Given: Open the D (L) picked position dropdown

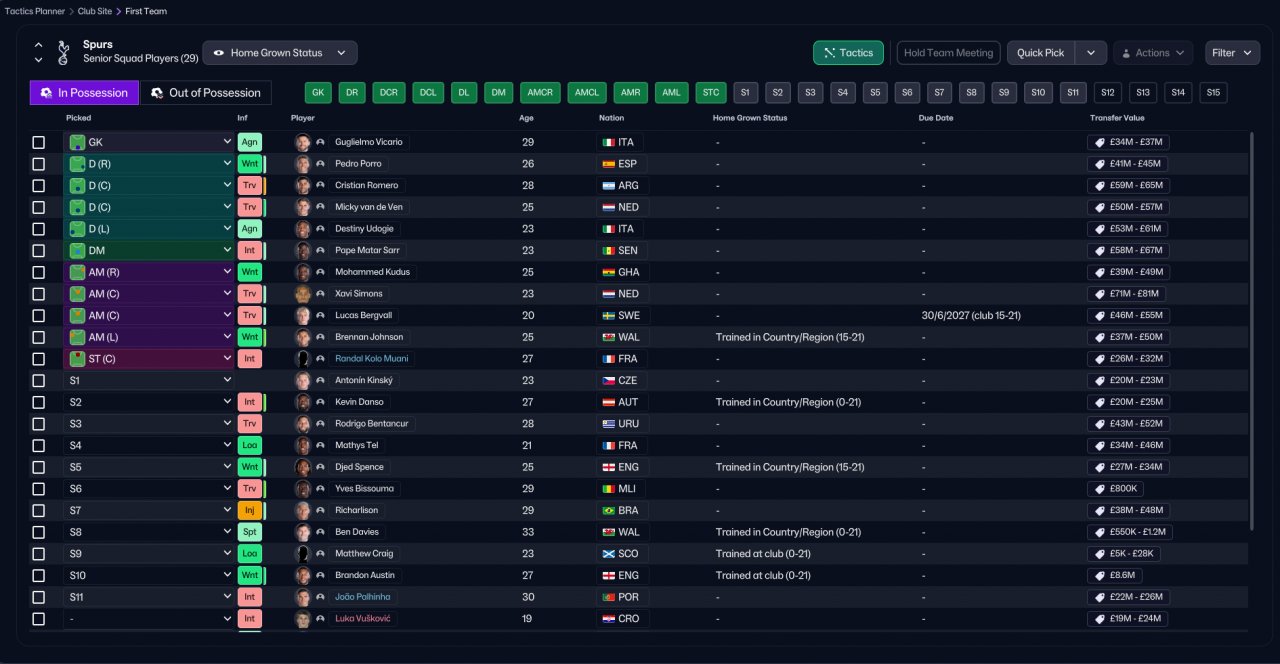Looking at the screenshot, I should pyautogui.click(x=149, y=229).
